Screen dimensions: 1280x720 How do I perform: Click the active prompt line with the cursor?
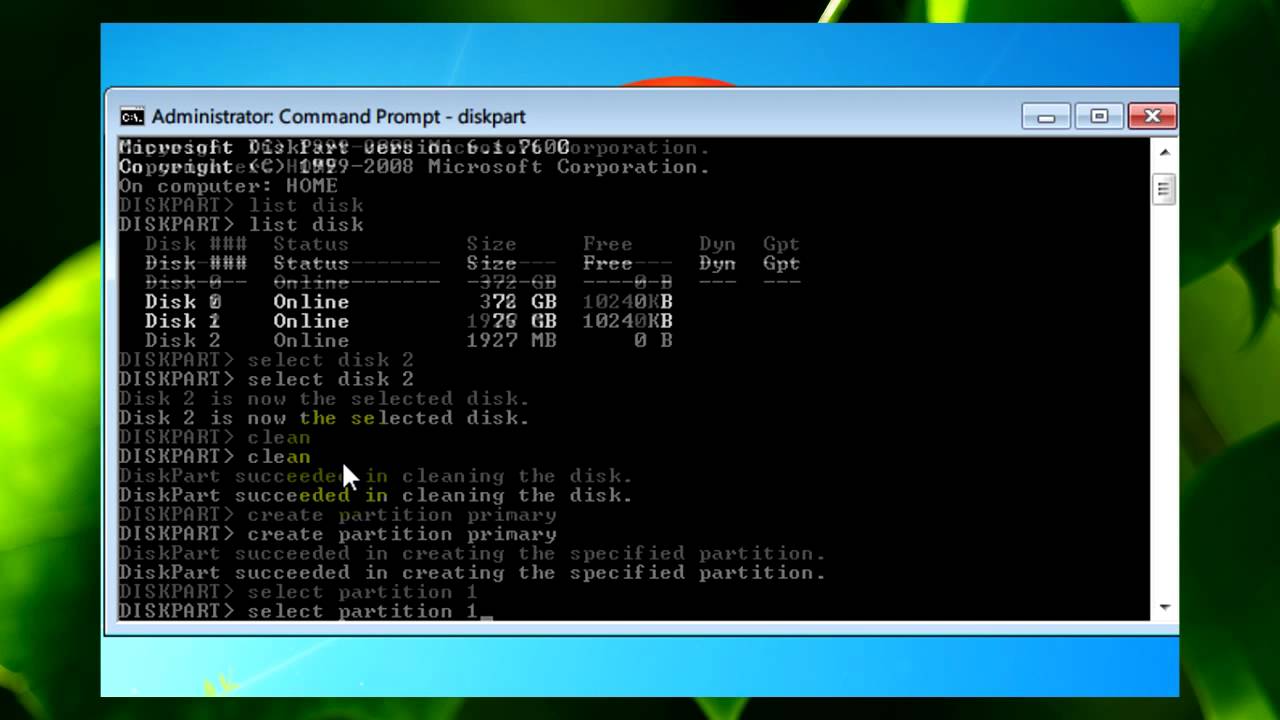click(306, 611)
